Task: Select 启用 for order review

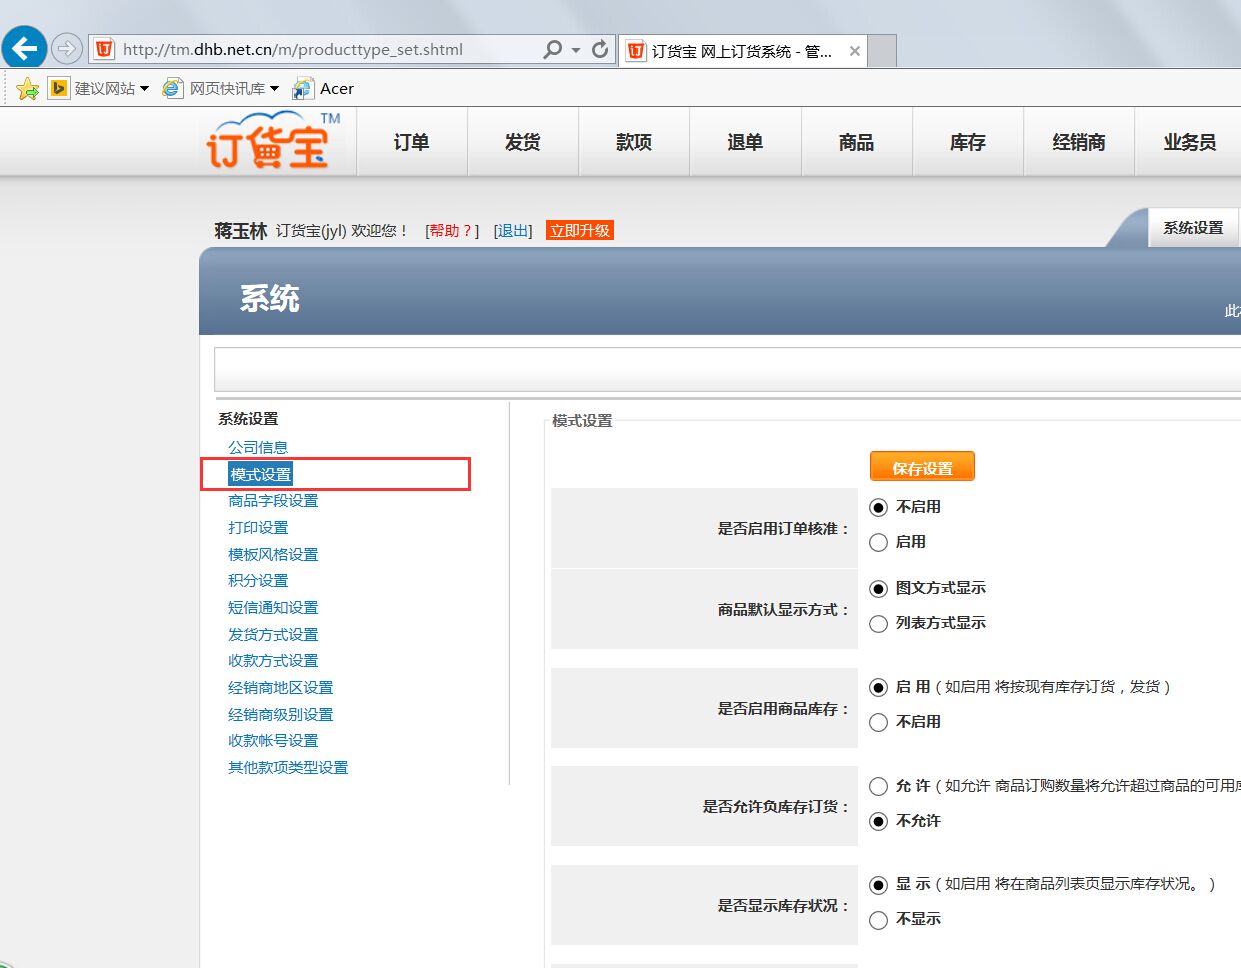Action: tap(878, 542)
